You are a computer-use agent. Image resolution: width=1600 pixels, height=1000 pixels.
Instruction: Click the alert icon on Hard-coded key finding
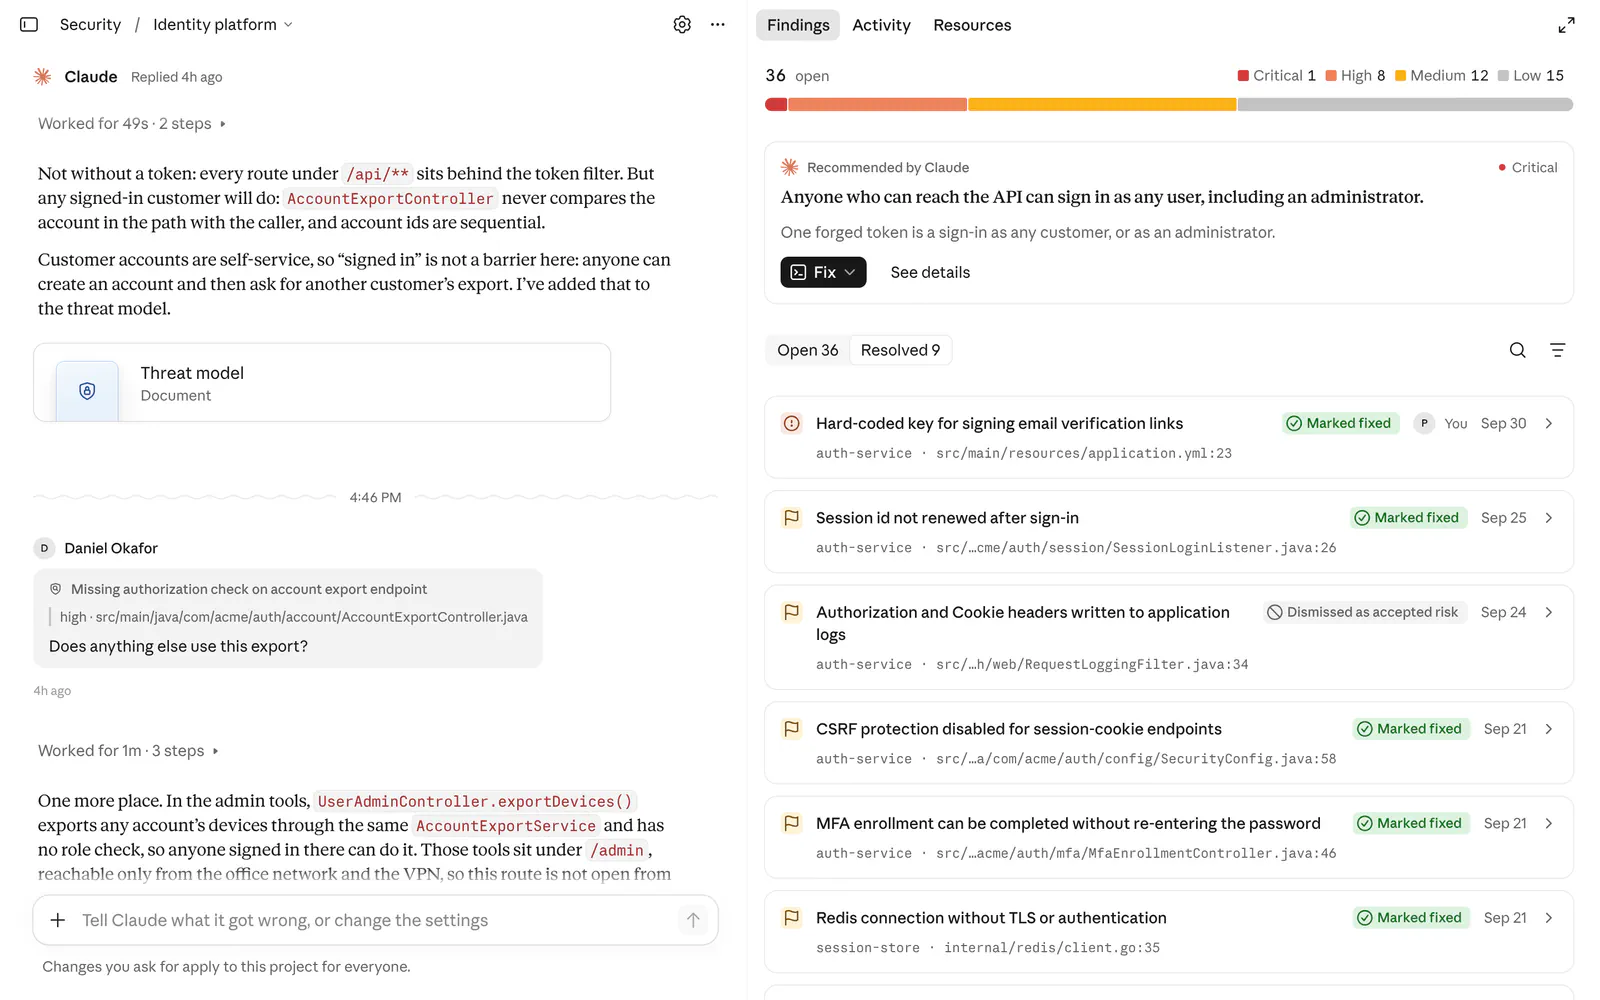tap(791, 423)
